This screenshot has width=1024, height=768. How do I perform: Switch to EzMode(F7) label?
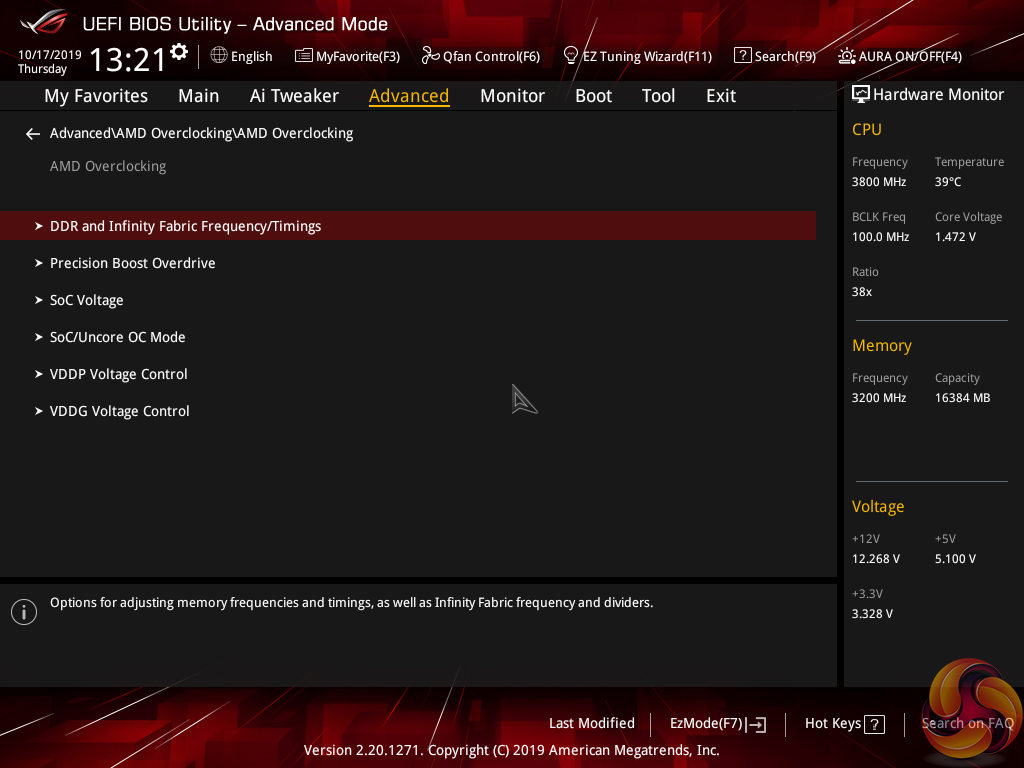(706, 724)
